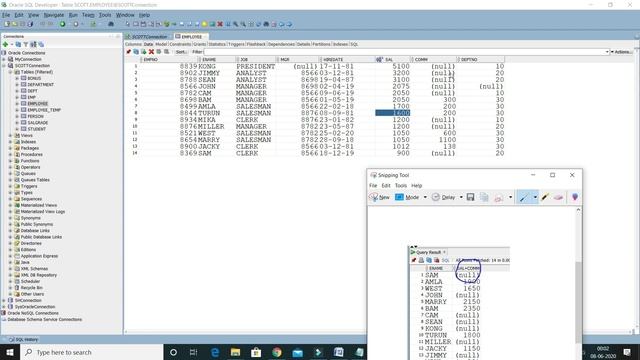Expand the Views node
This screenshot has width=640, height=360.
(11, 135)
